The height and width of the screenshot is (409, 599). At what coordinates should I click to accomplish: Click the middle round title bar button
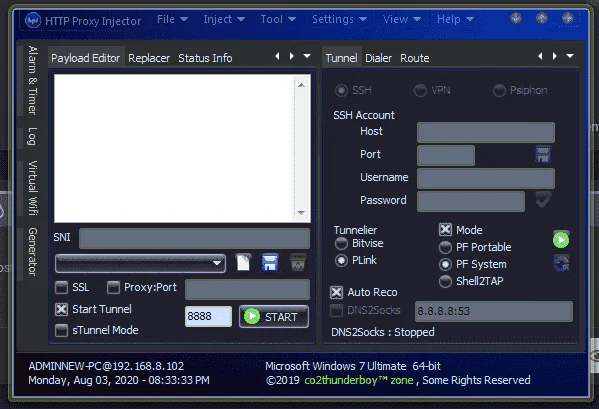coord(542,18)
